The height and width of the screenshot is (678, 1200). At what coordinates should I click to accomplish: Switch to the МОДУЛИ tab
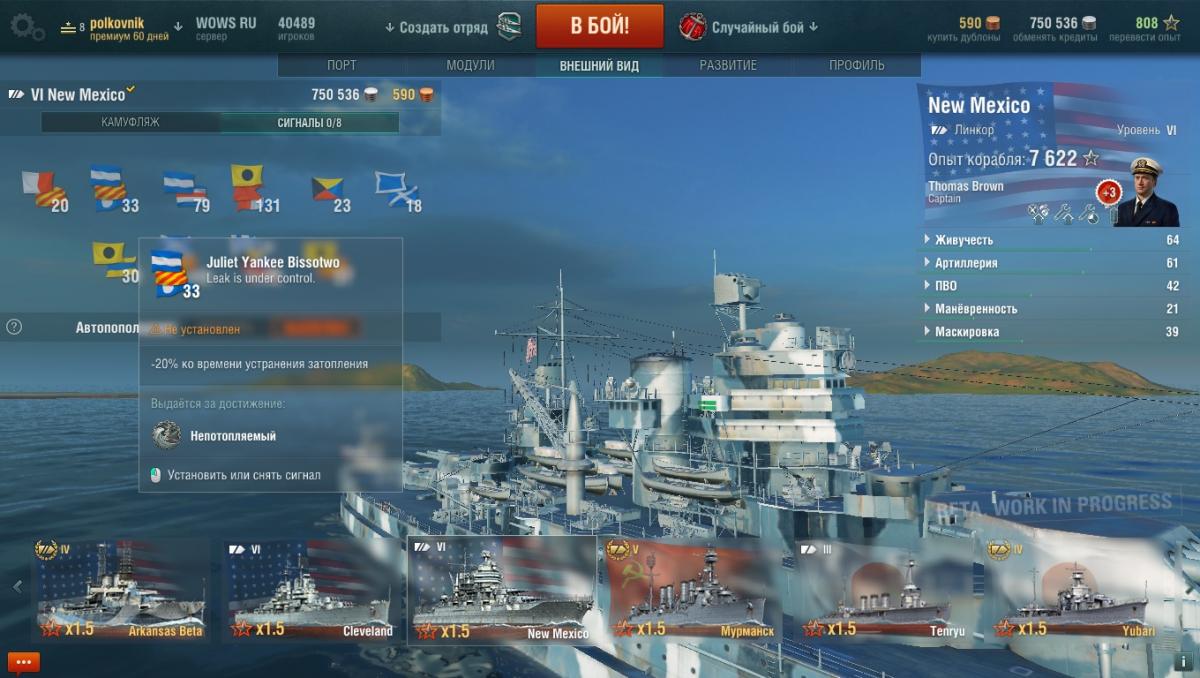coord(470,66)
